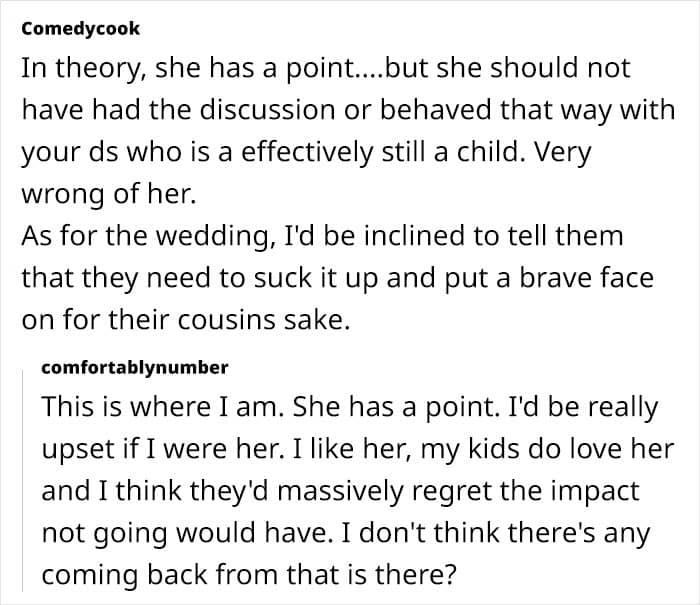The width and height of the screenshot is (700, 605).
Task: Open the comfortablynumber user profile
Action: click(x=135, y=367)
